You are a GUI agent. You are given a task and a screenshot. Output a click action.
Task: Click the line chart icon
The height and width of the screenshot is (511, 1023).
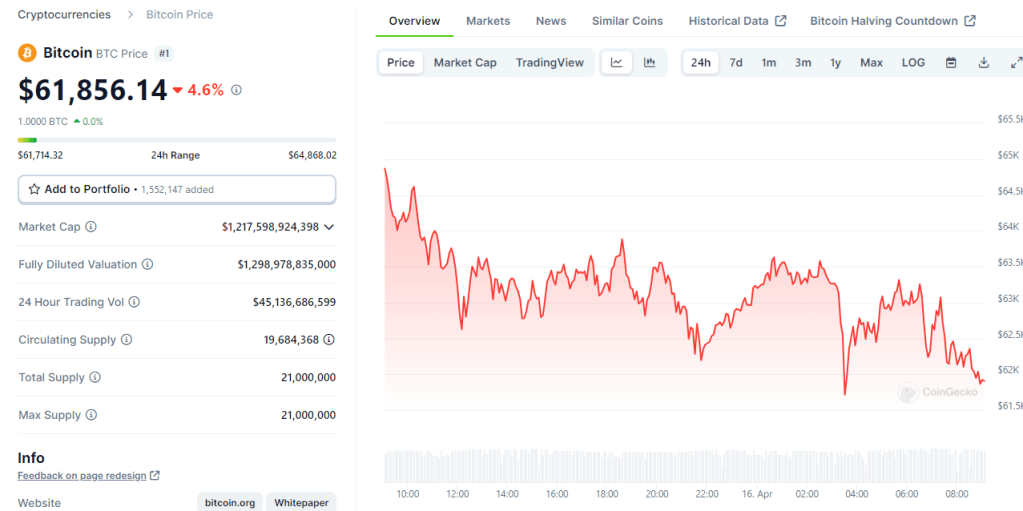(x=617, y=63)
